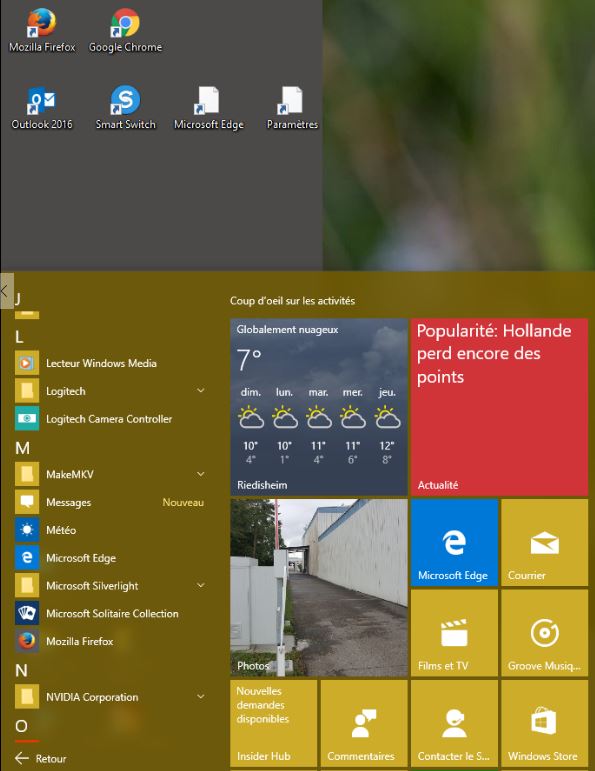Open the Actualité news tile about Hollande

click(499, 407)
